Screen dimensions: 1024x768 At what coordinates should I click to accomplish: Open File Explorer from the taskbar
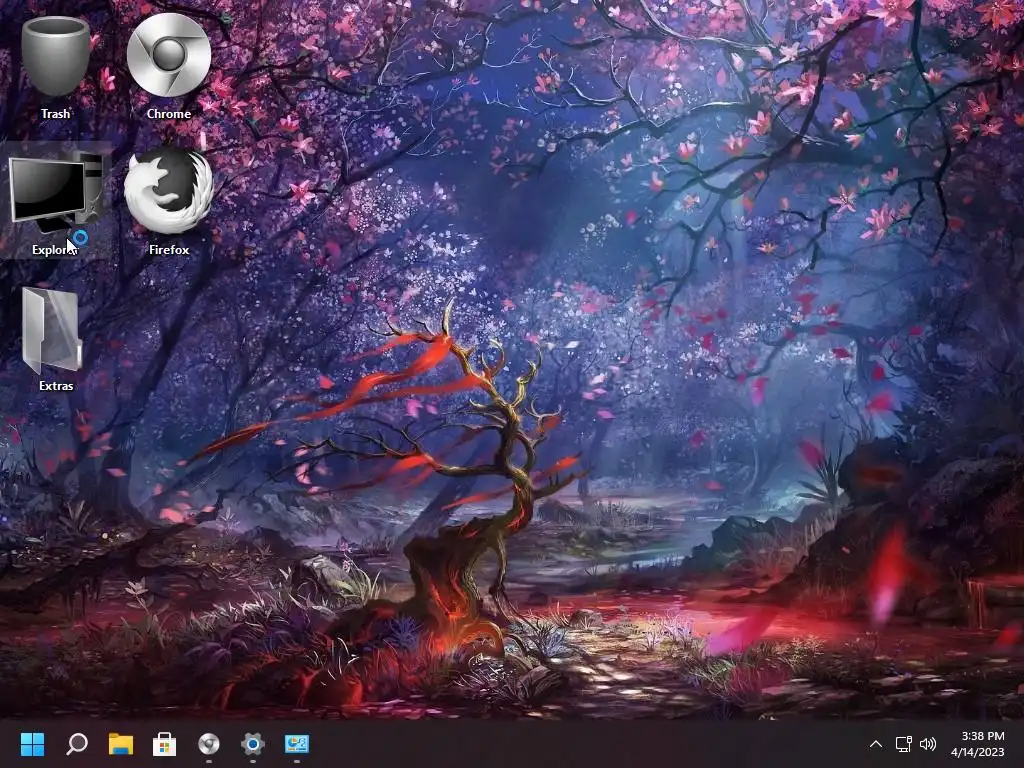point(121,743)
